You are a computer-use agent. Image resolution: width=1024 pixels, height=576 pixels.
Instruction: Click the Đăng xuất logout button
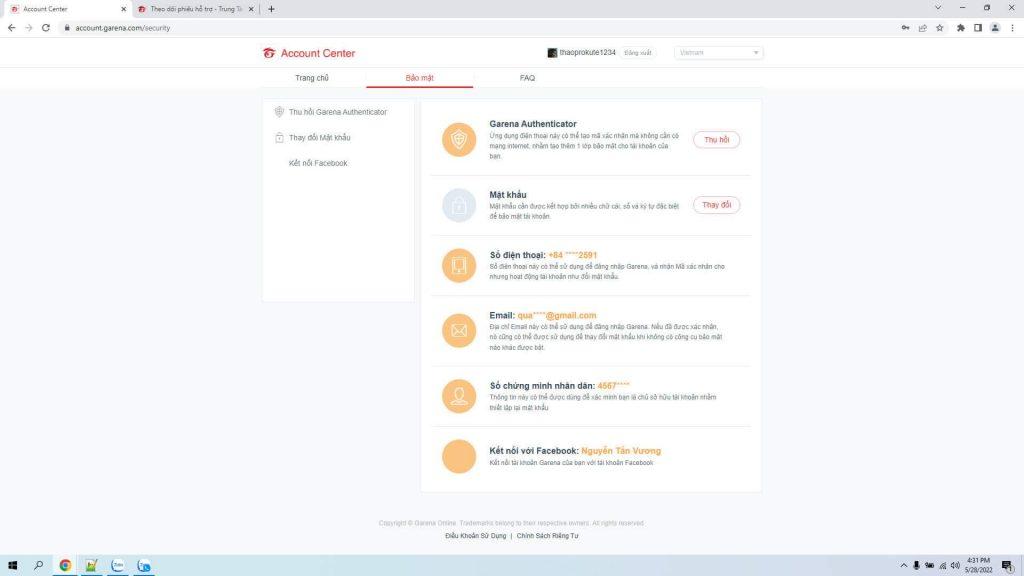coord(638,53)
